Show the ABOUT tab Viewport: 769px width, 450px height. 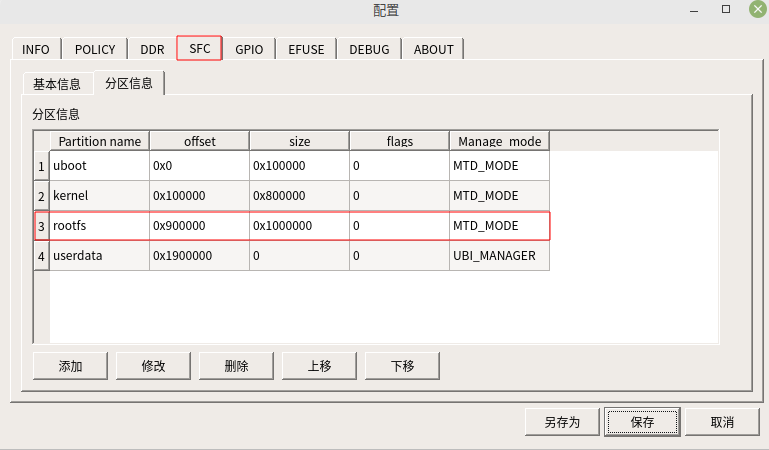click(x=433, y=49)
